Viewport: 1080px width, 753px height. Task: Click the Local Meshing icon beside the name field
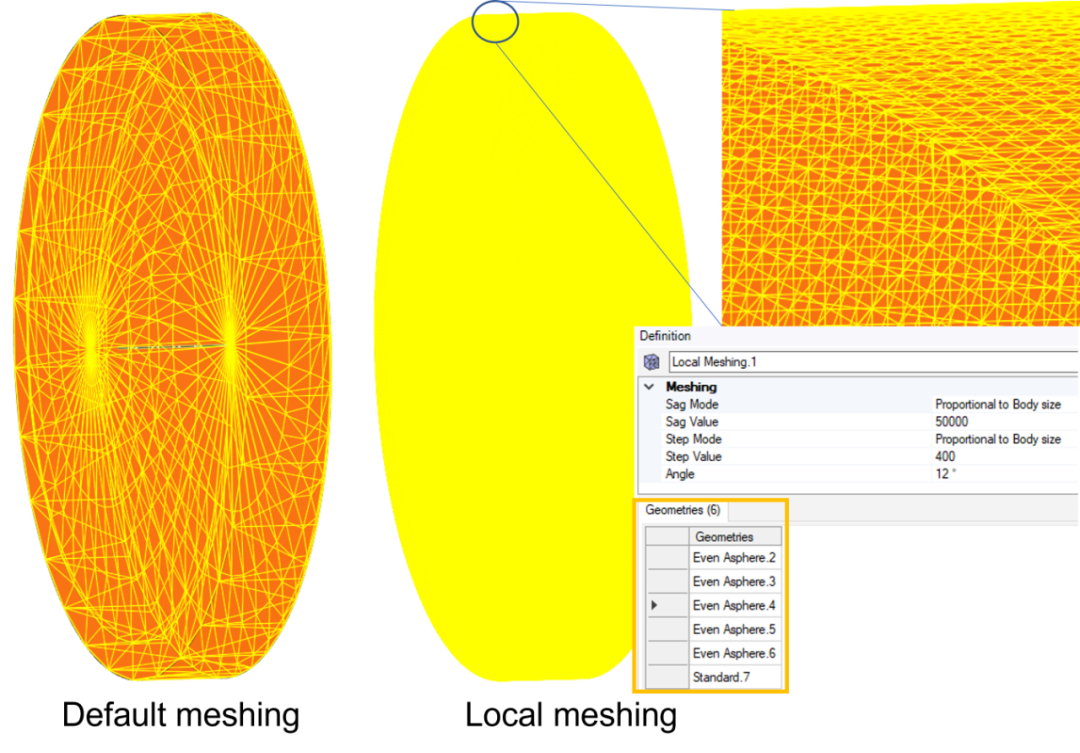[x=652, y=362]
